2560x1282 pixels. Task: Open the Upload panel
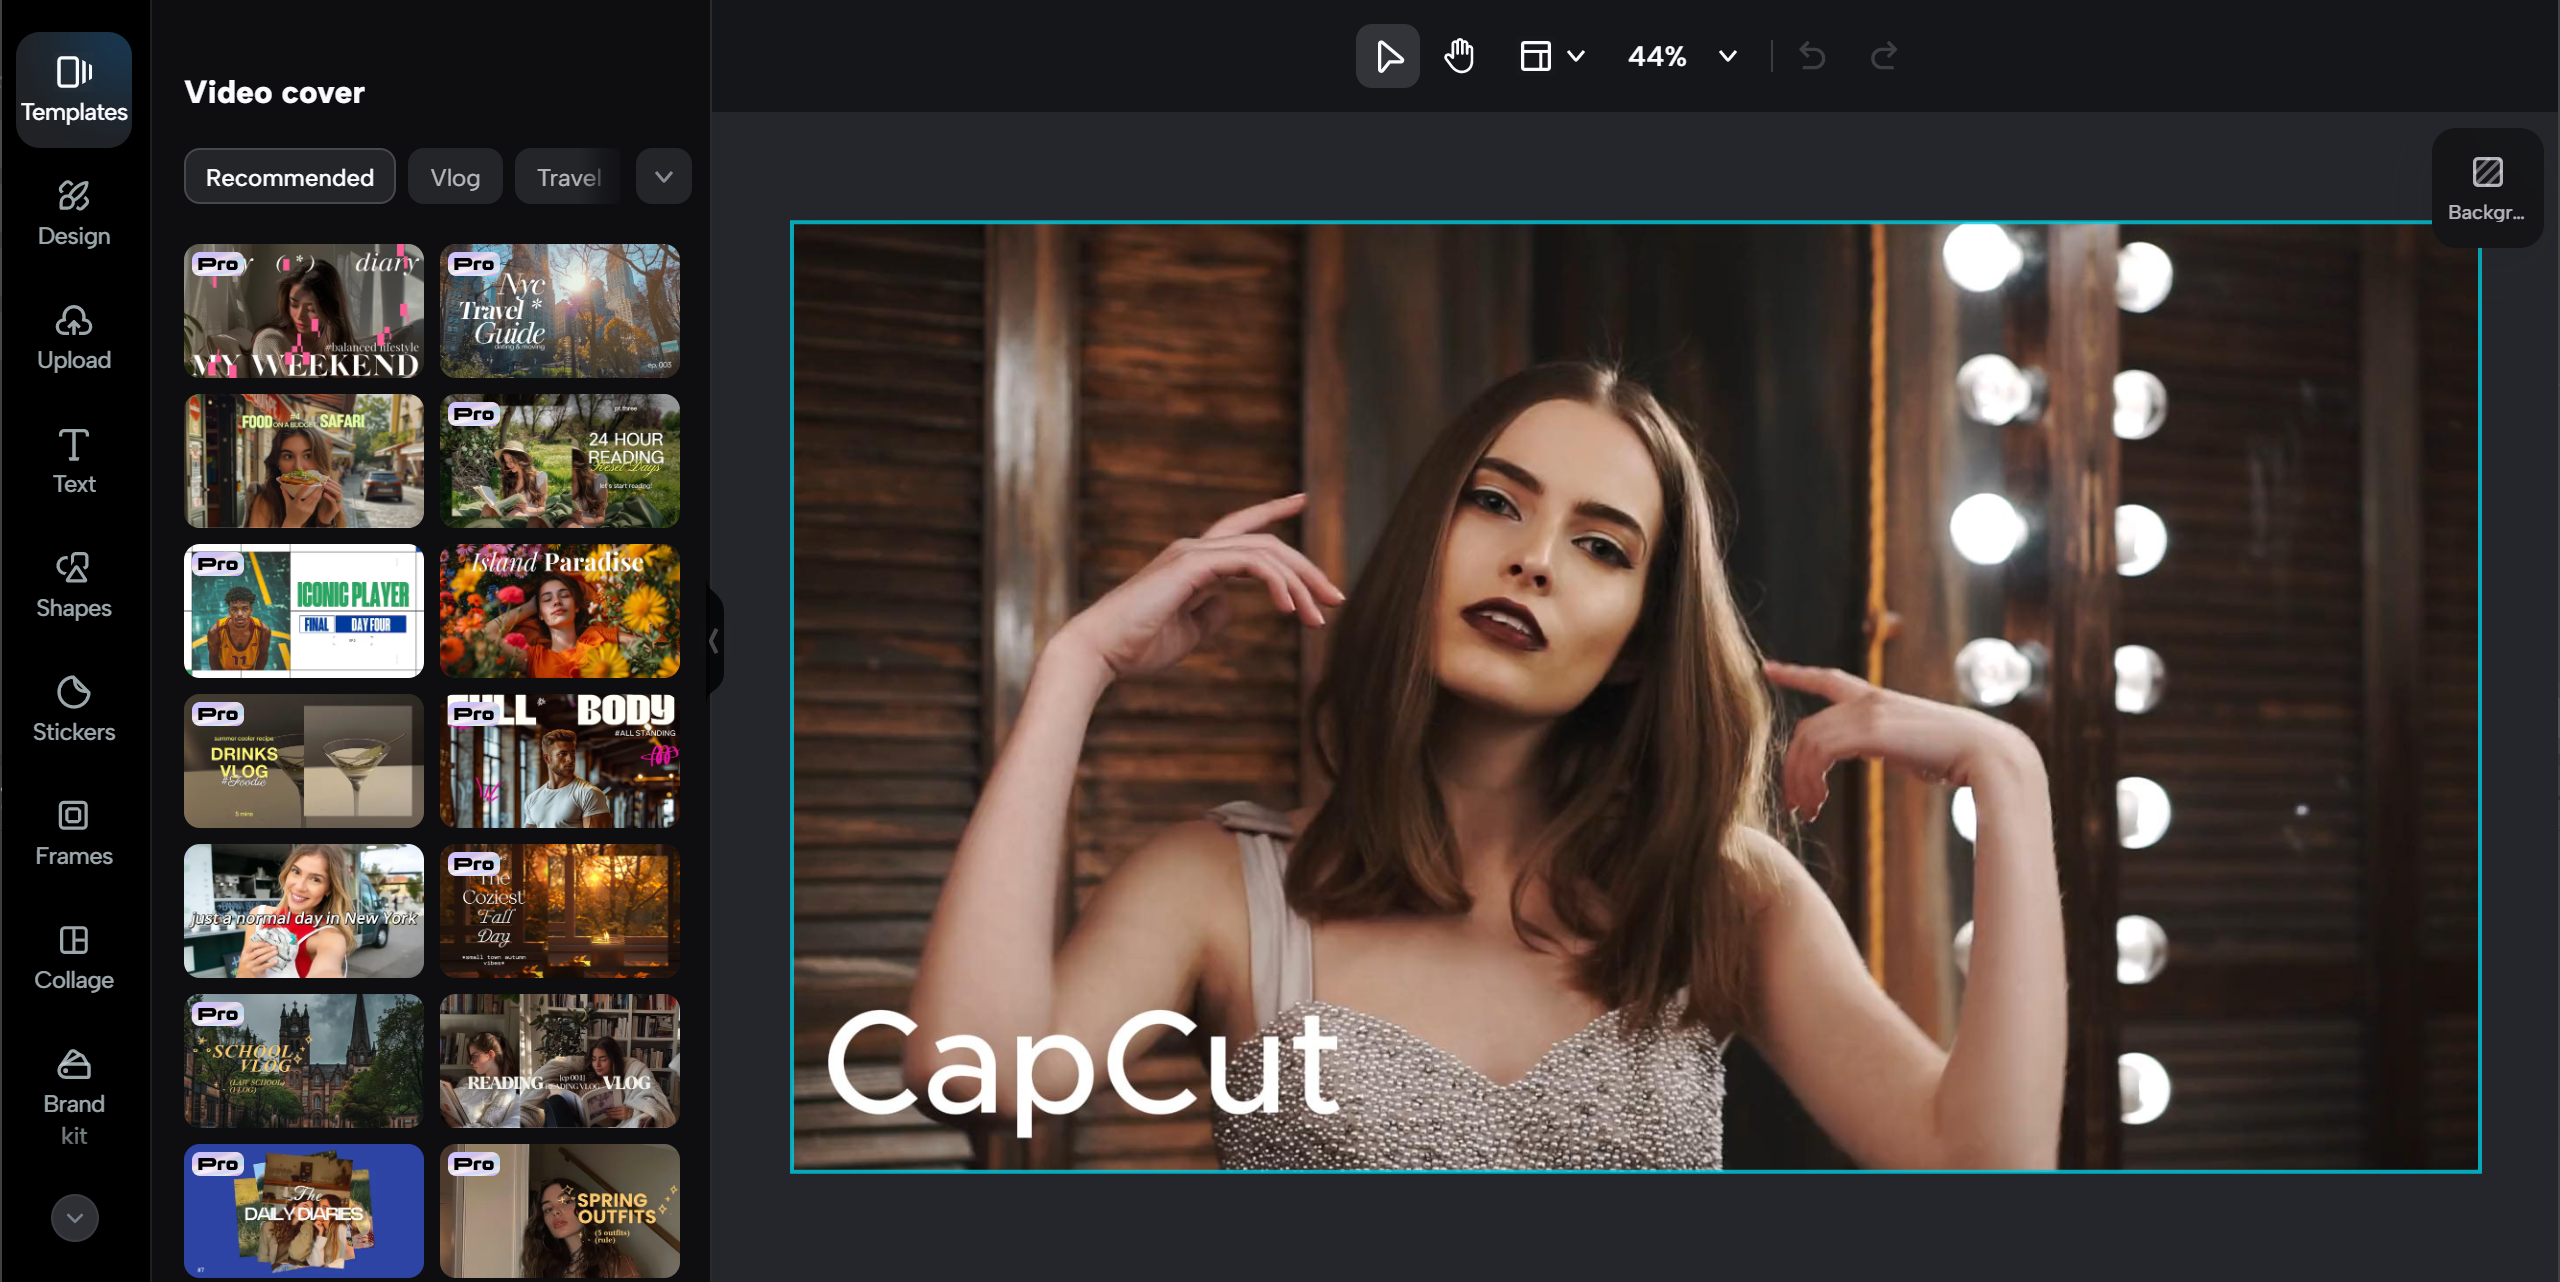tap(74, 337)
